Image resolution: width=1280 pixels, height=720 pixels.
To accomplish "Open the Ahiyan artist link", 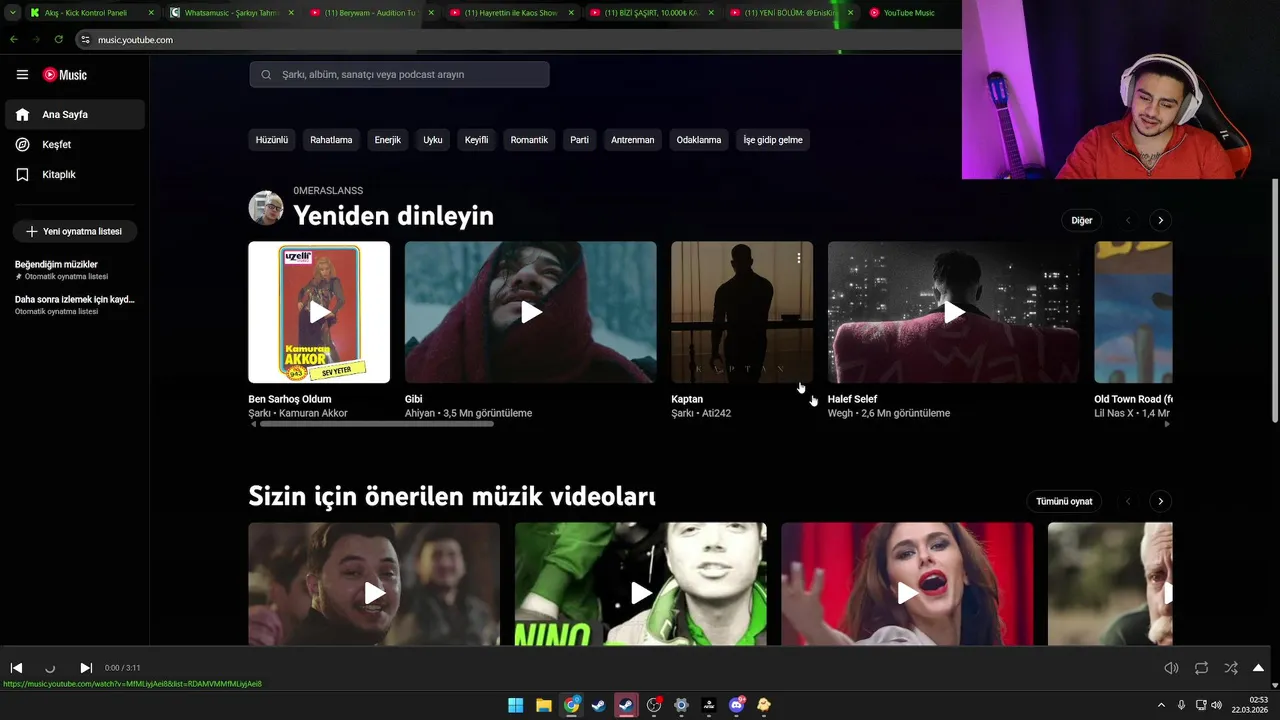I will (x=420, y=413).
